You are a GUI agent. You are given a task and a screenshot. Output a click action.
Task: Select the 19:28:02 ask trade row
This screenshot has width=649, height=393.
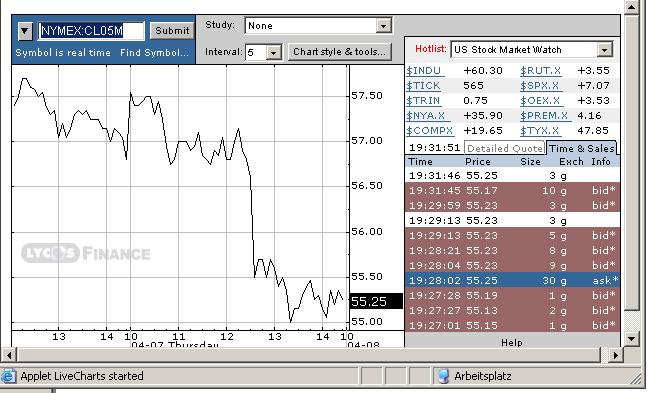512,280
